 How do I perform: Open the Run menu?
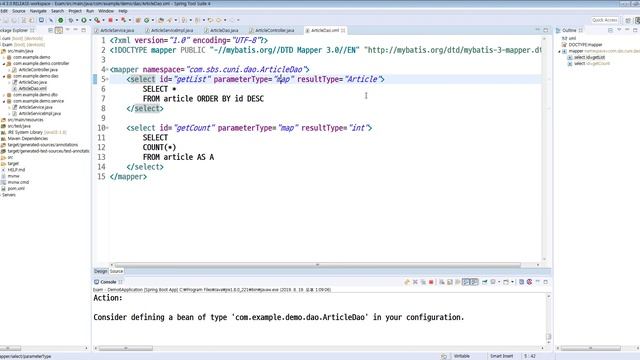[x=90, y=11]
